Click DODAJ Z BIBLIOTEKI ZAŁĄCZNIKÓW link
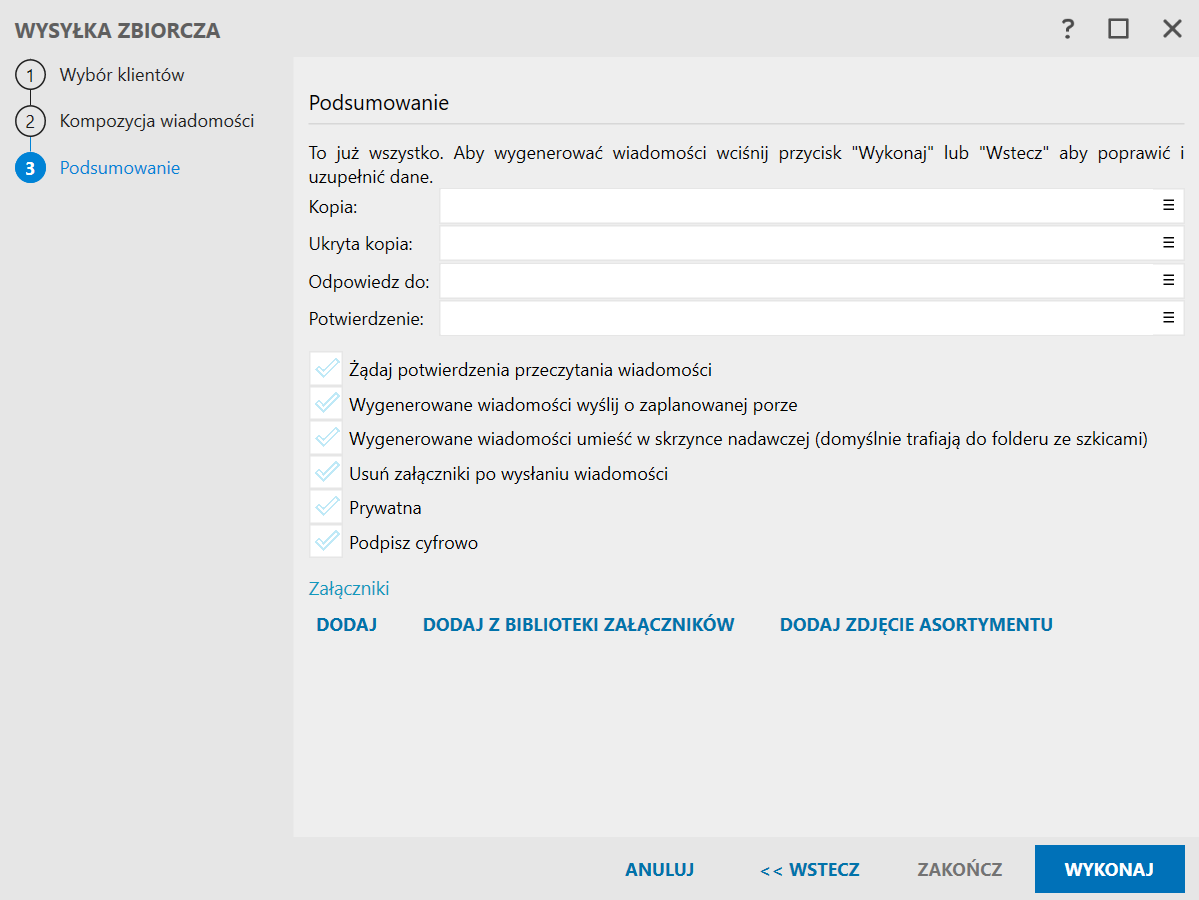The width and height of the screenshot is (1199, 900). pos(578,625)
